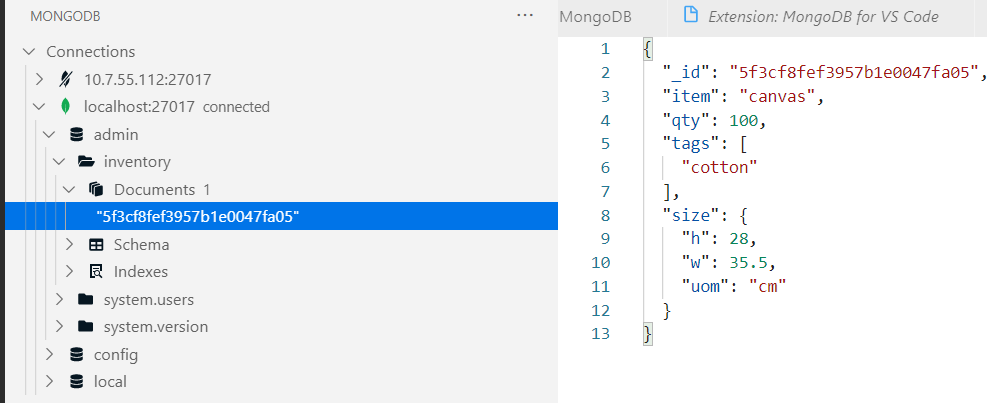The width and height of the screenshot is (987, 403).
Task: Click the Documents stack icon
Action: click(x=96, y=189)
